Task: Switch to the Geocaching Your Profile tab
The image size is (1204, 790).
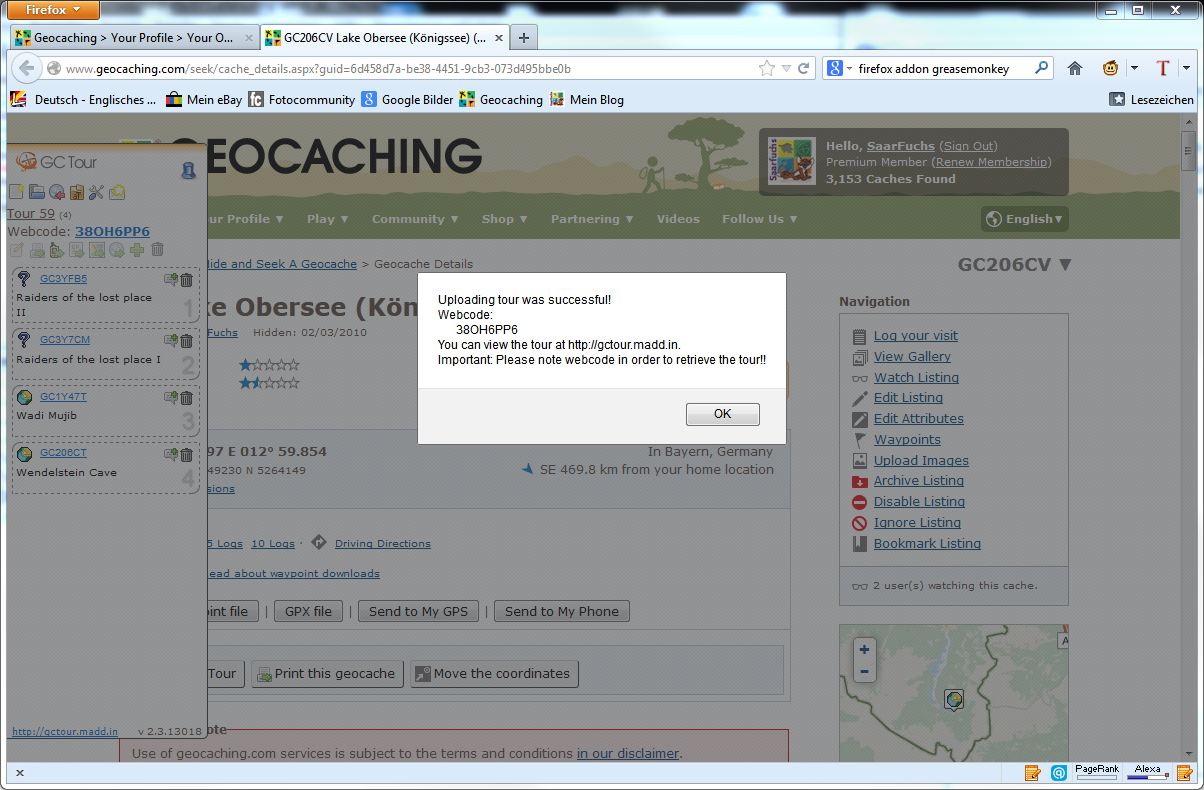Action: click(x=133, y=38)
